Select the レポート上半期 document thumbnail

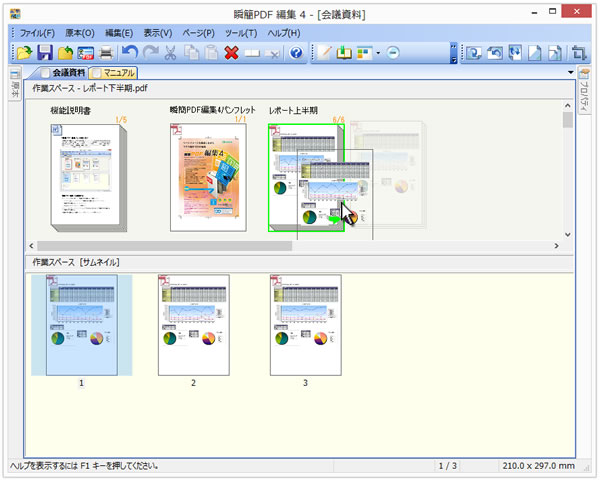(x=306, y=178)
